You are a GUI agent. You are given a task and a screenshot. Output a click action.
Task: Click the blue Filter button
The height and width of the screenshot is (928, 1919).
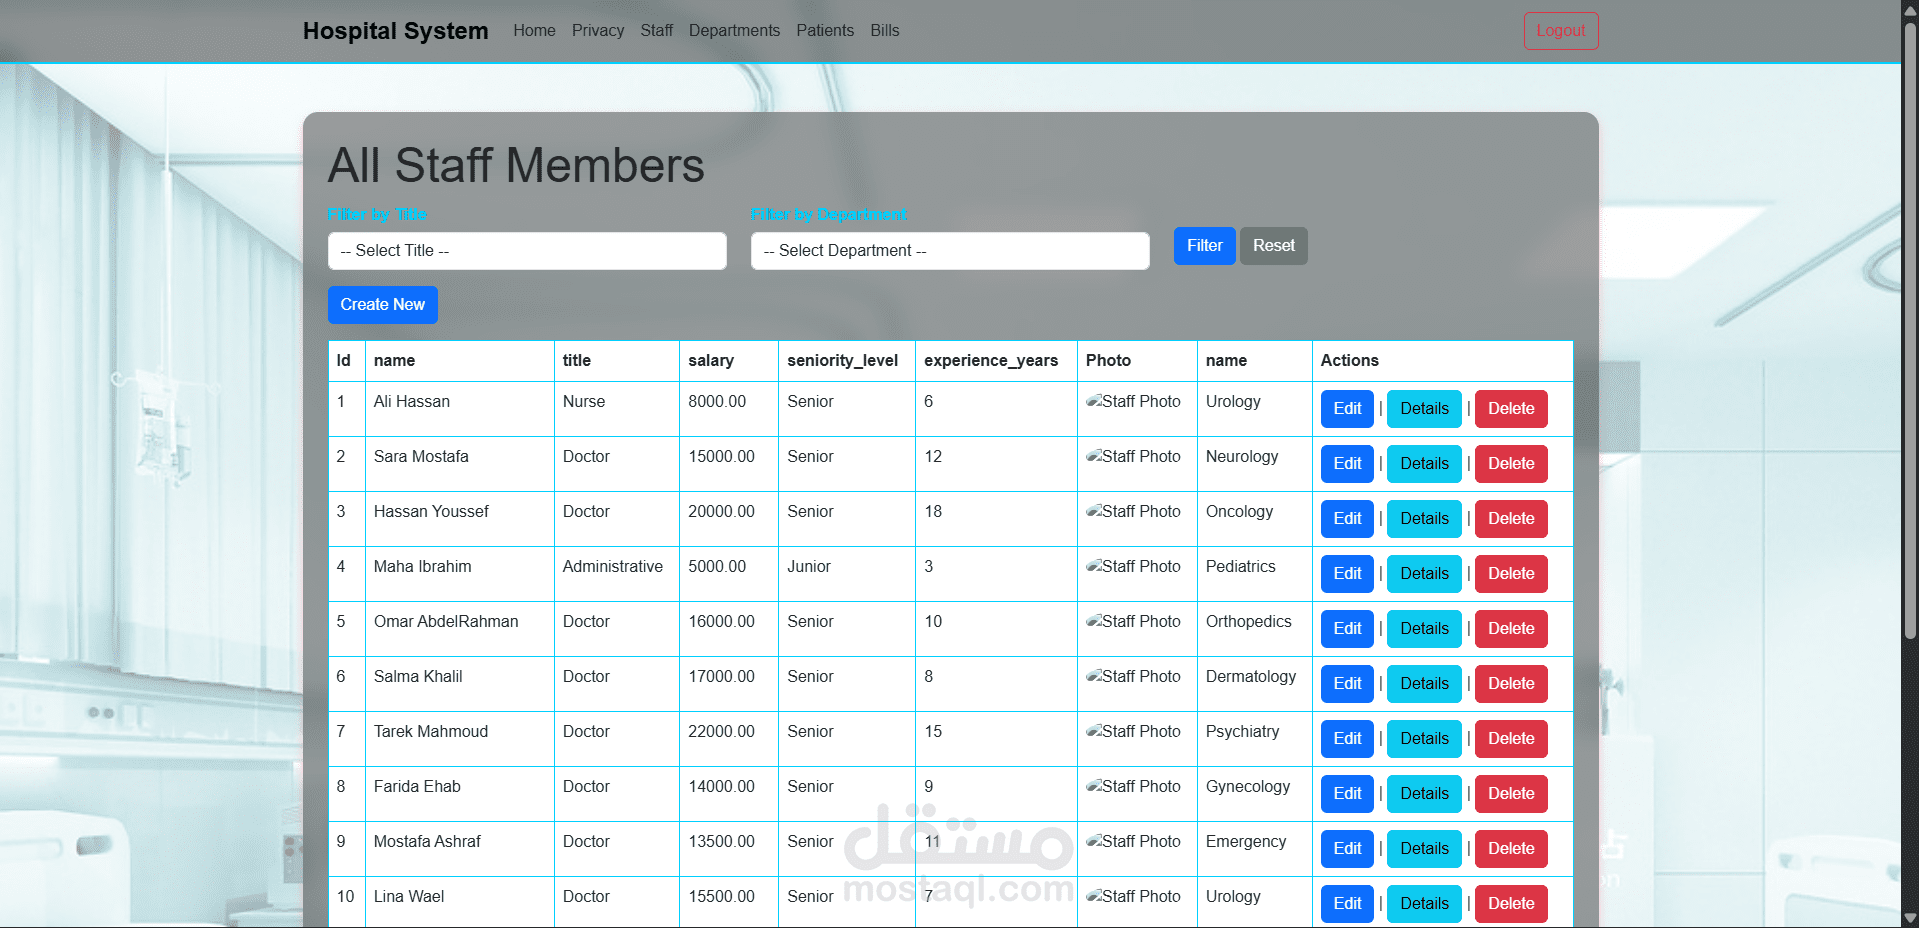click(1204, 246)
